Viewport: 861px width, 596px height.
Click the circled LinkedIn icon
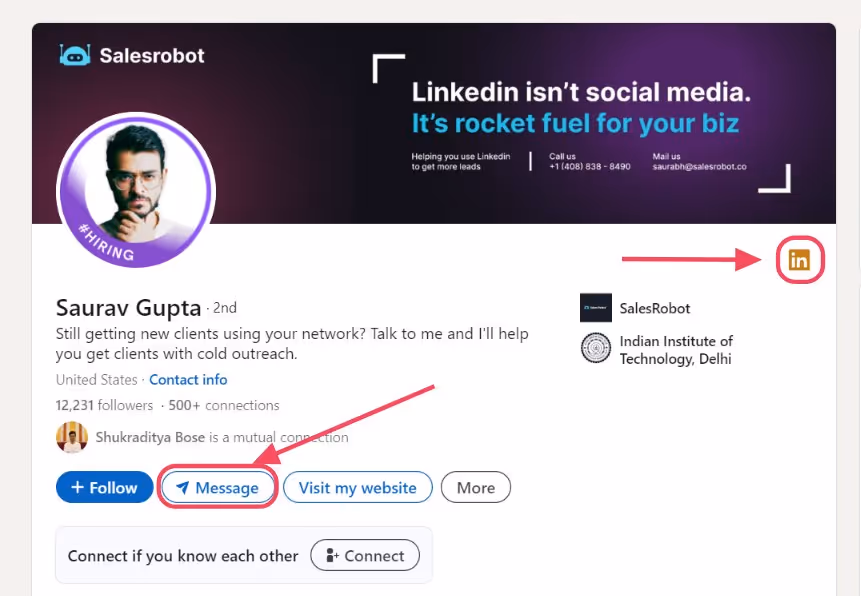pos(799,259)
